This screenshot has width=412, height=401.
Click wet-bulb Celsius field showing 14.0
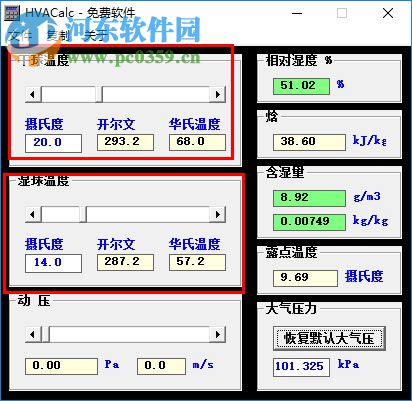pos(53,263)
